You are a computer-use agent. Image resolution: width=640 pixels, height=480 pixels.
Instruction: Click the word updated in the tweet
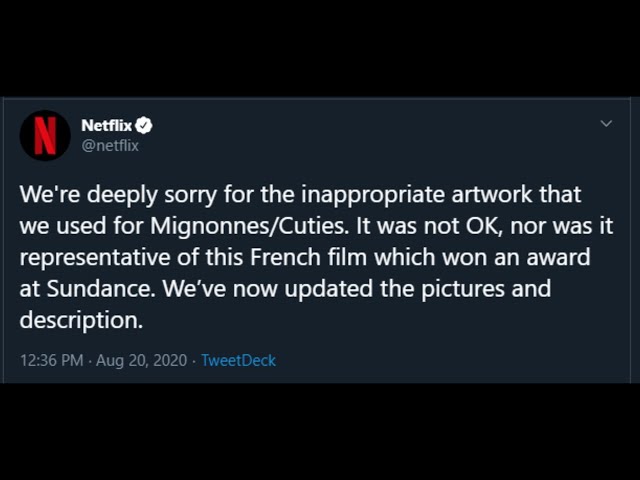click(x=329, y=290)
